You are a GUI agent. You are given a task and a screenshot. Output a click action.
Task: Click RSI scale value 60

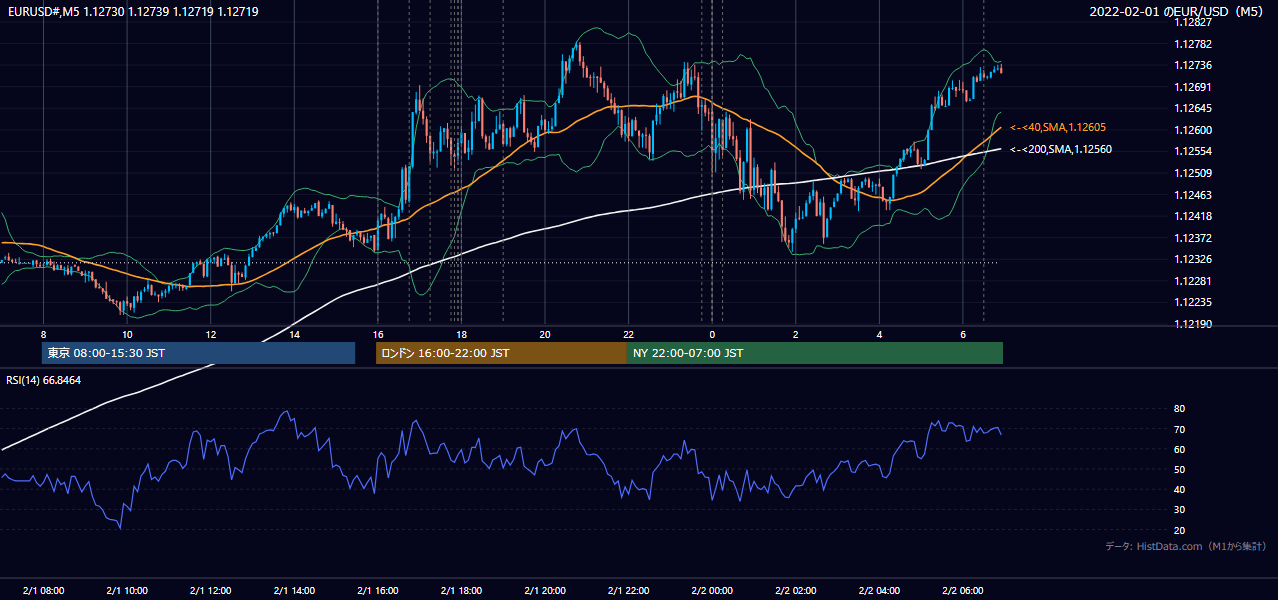coord(1179,449)
